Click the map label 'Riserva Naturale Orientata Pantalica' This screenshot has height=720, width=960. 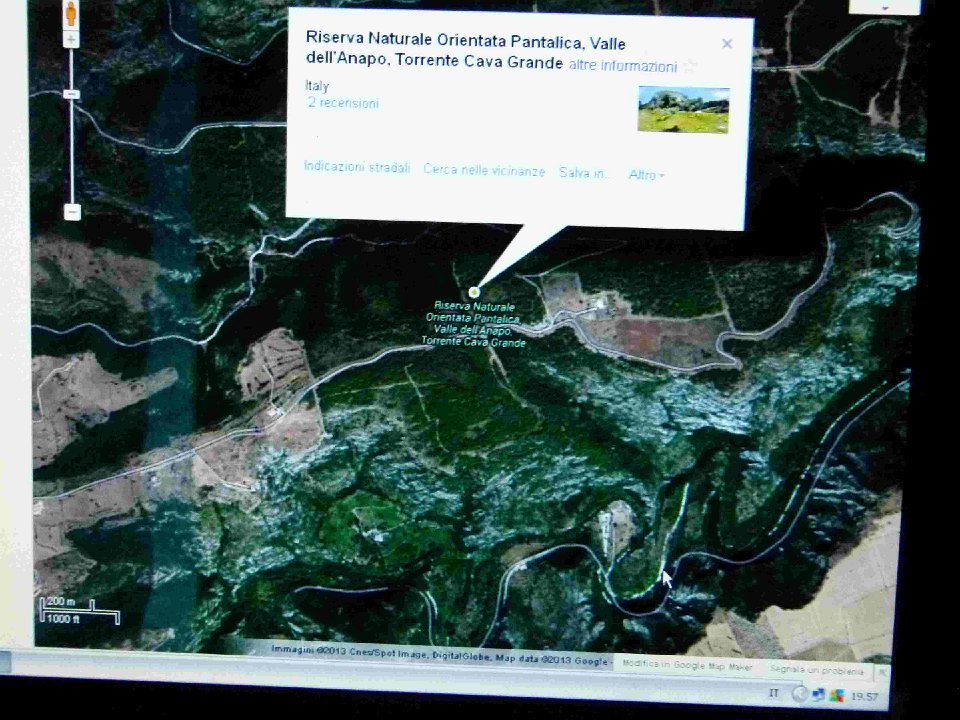coord(474,324)
